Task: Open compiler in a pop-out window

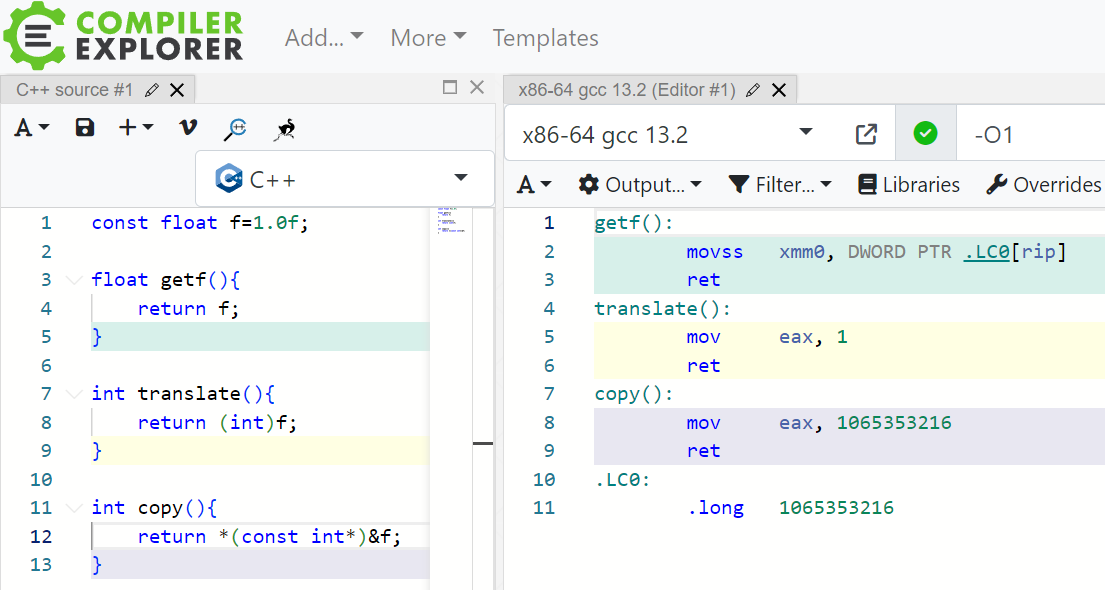Action: point(866,134)
